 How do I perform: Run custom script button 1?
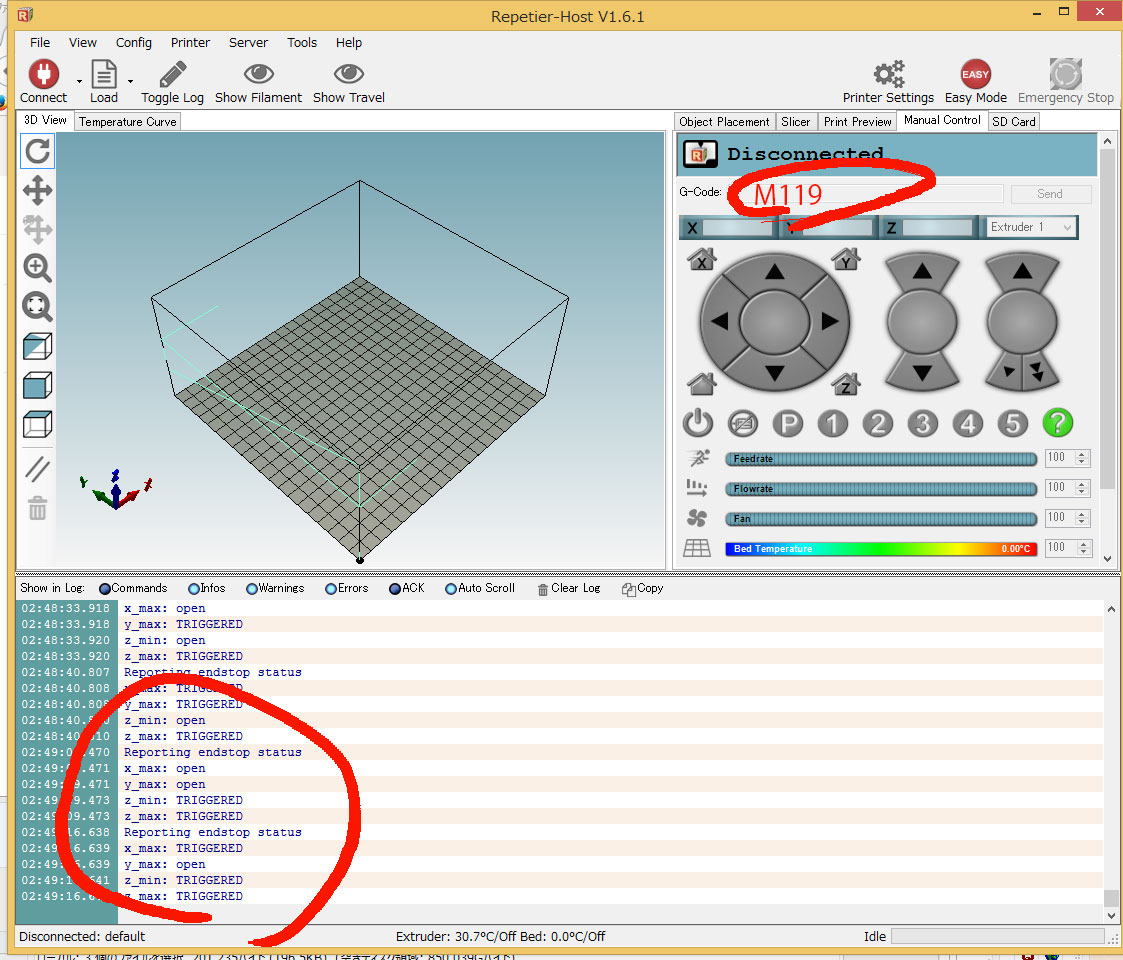click(833, 423)
